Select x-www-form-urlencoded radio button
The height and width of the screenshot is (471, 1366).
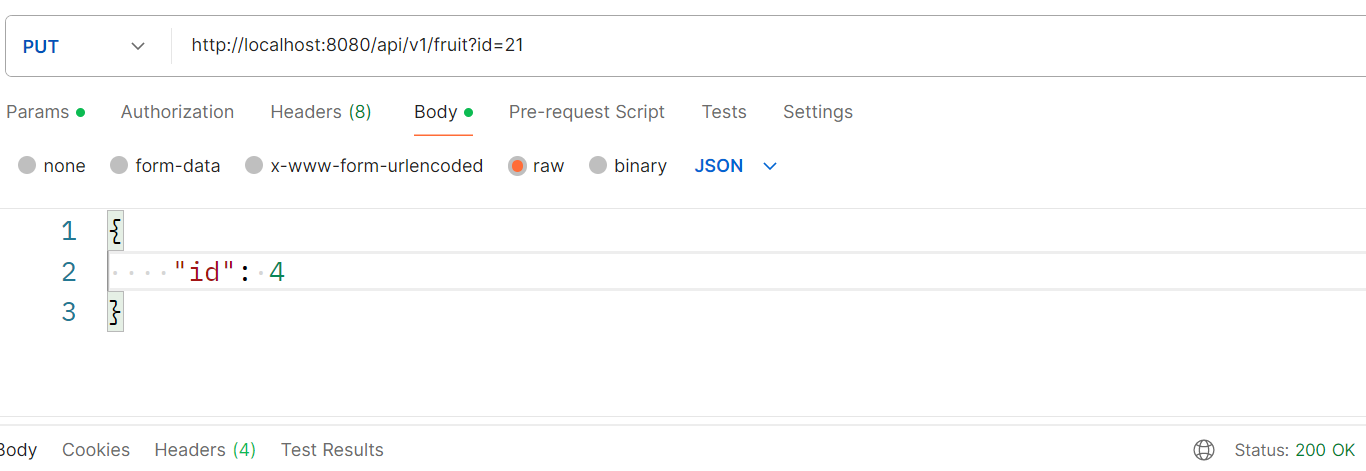[x=254, y=166]
